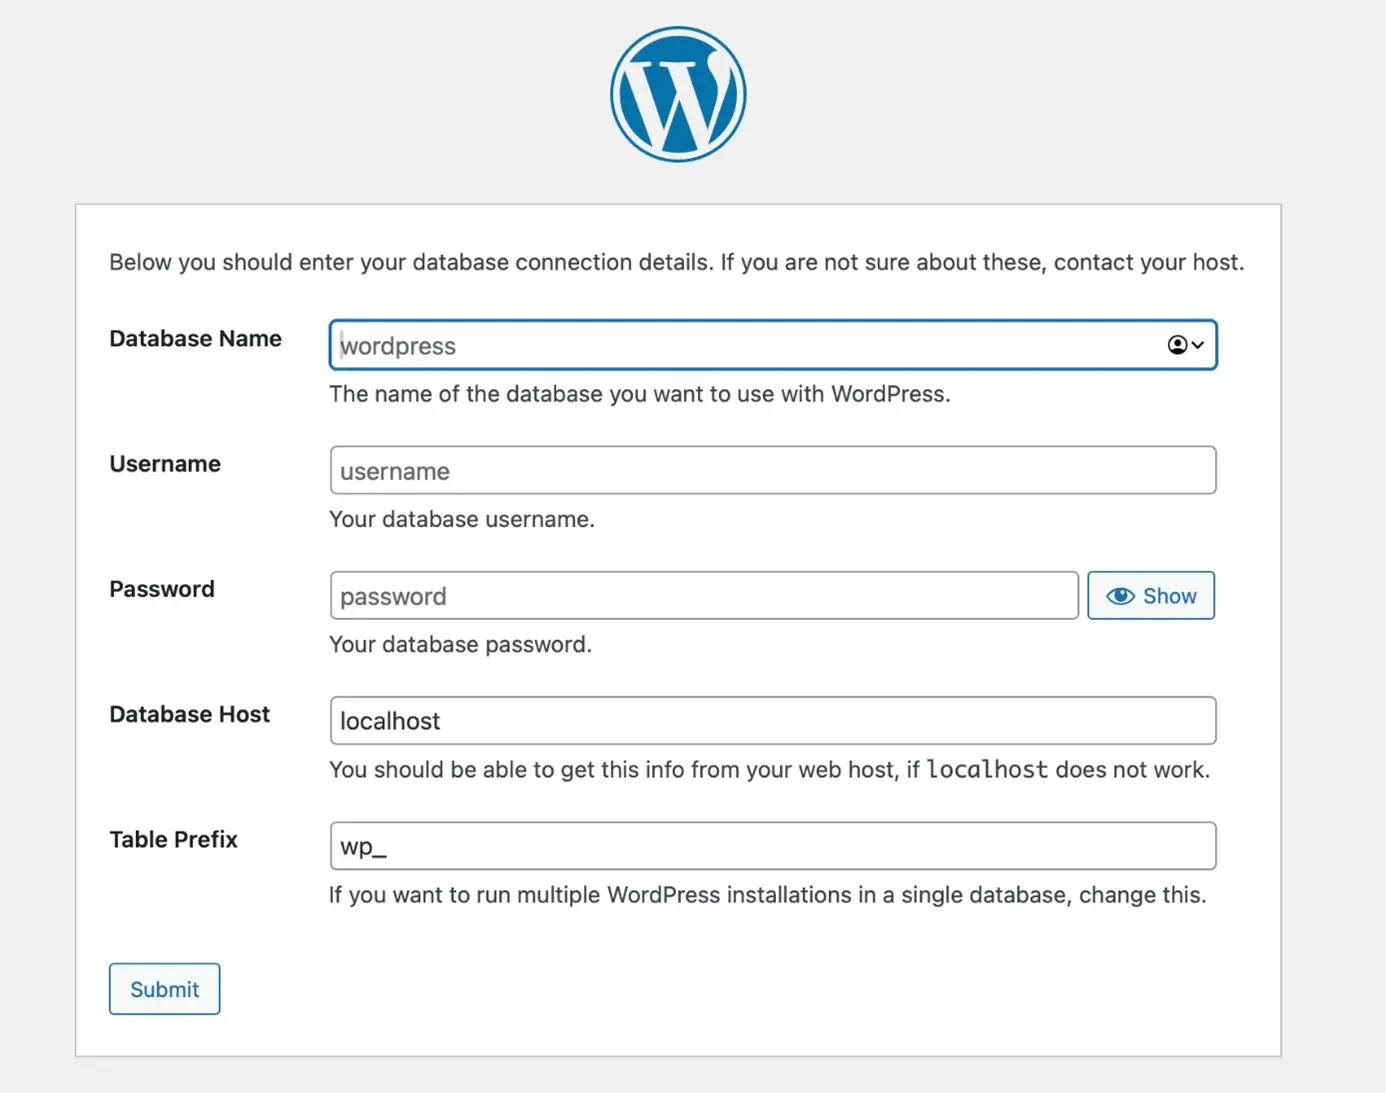Click the WordPress logo at the top

677,92
